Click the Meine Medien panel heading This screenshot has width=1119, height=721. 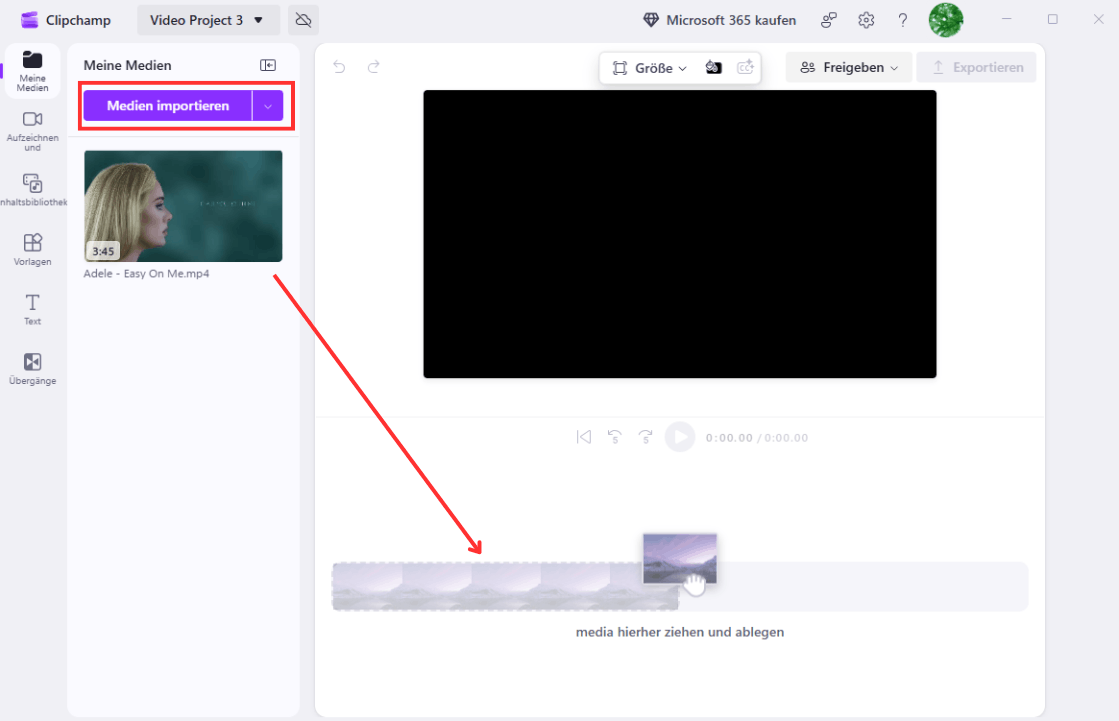(127, 65)
